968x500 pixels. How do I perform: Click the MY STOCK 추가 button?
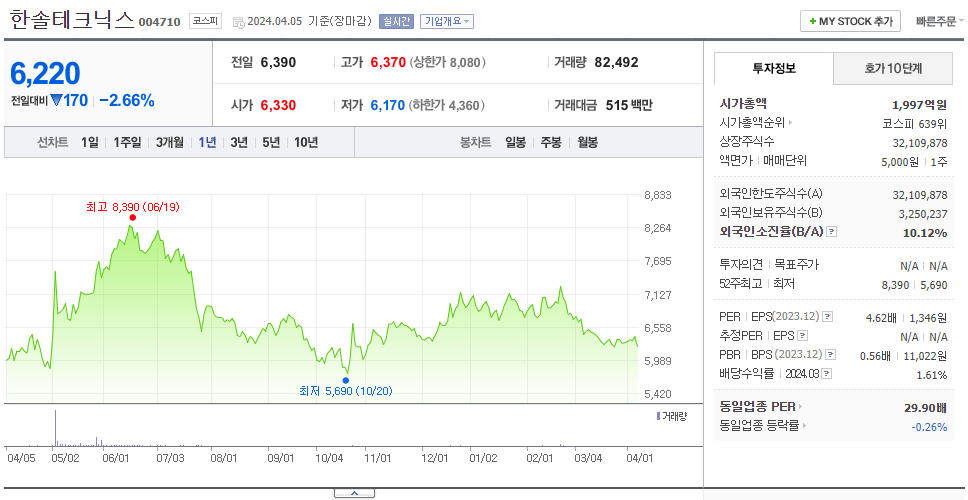[x=851, y=21]
